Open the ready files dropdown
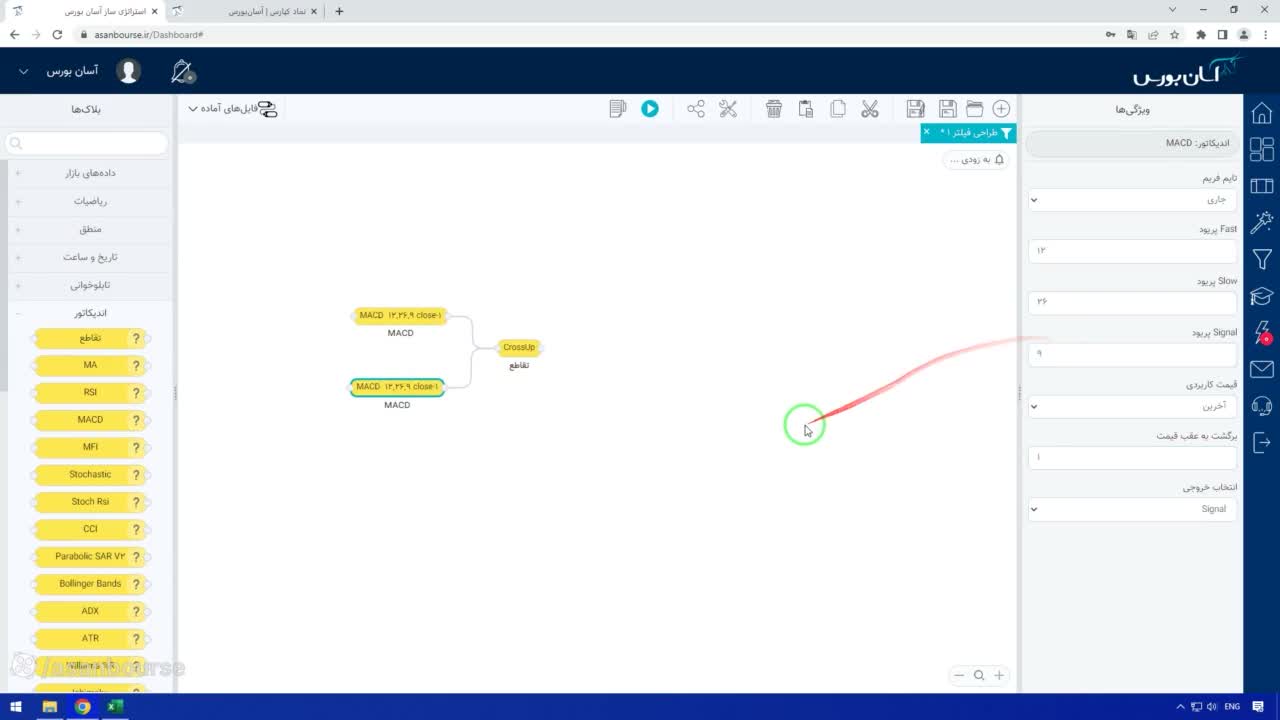This screenshot has height=720, width=1280. point(232,109)
